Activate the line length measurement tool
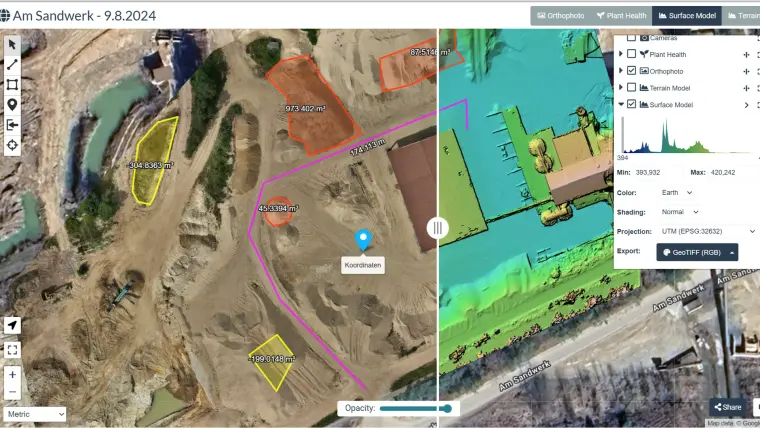The image size is (760, 428). point(12,64)
